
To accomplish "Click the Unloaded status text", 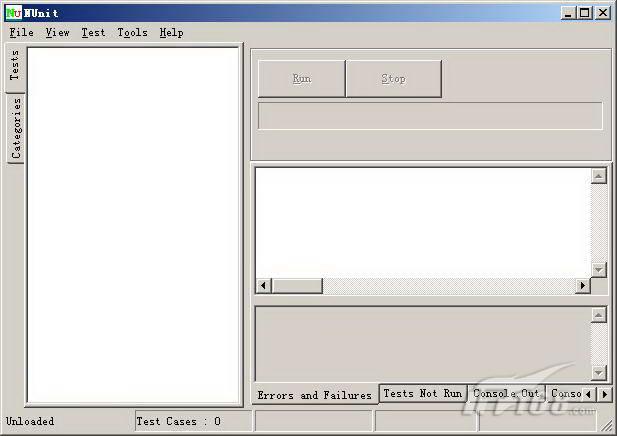I will click(x=30, y=421).
